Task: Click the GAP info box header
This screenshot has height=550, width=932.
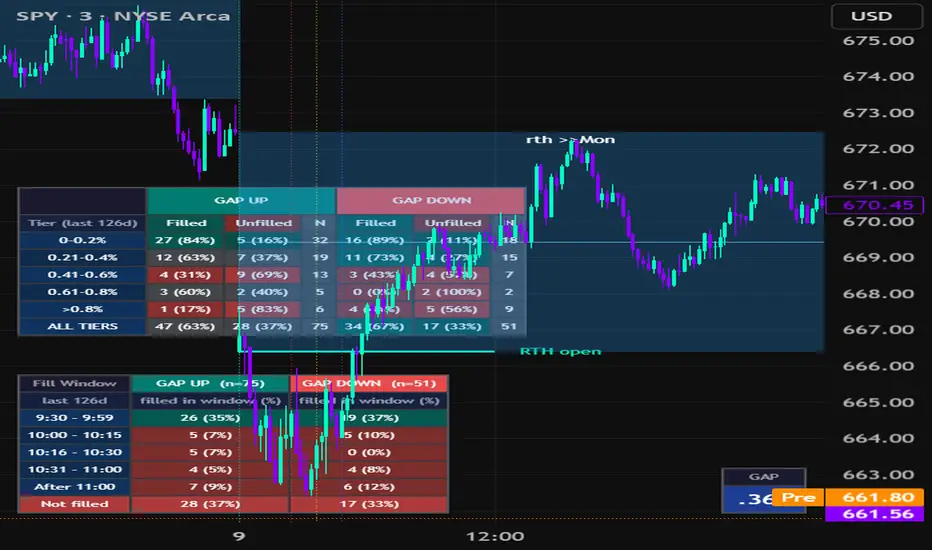Action: point(764,477)
